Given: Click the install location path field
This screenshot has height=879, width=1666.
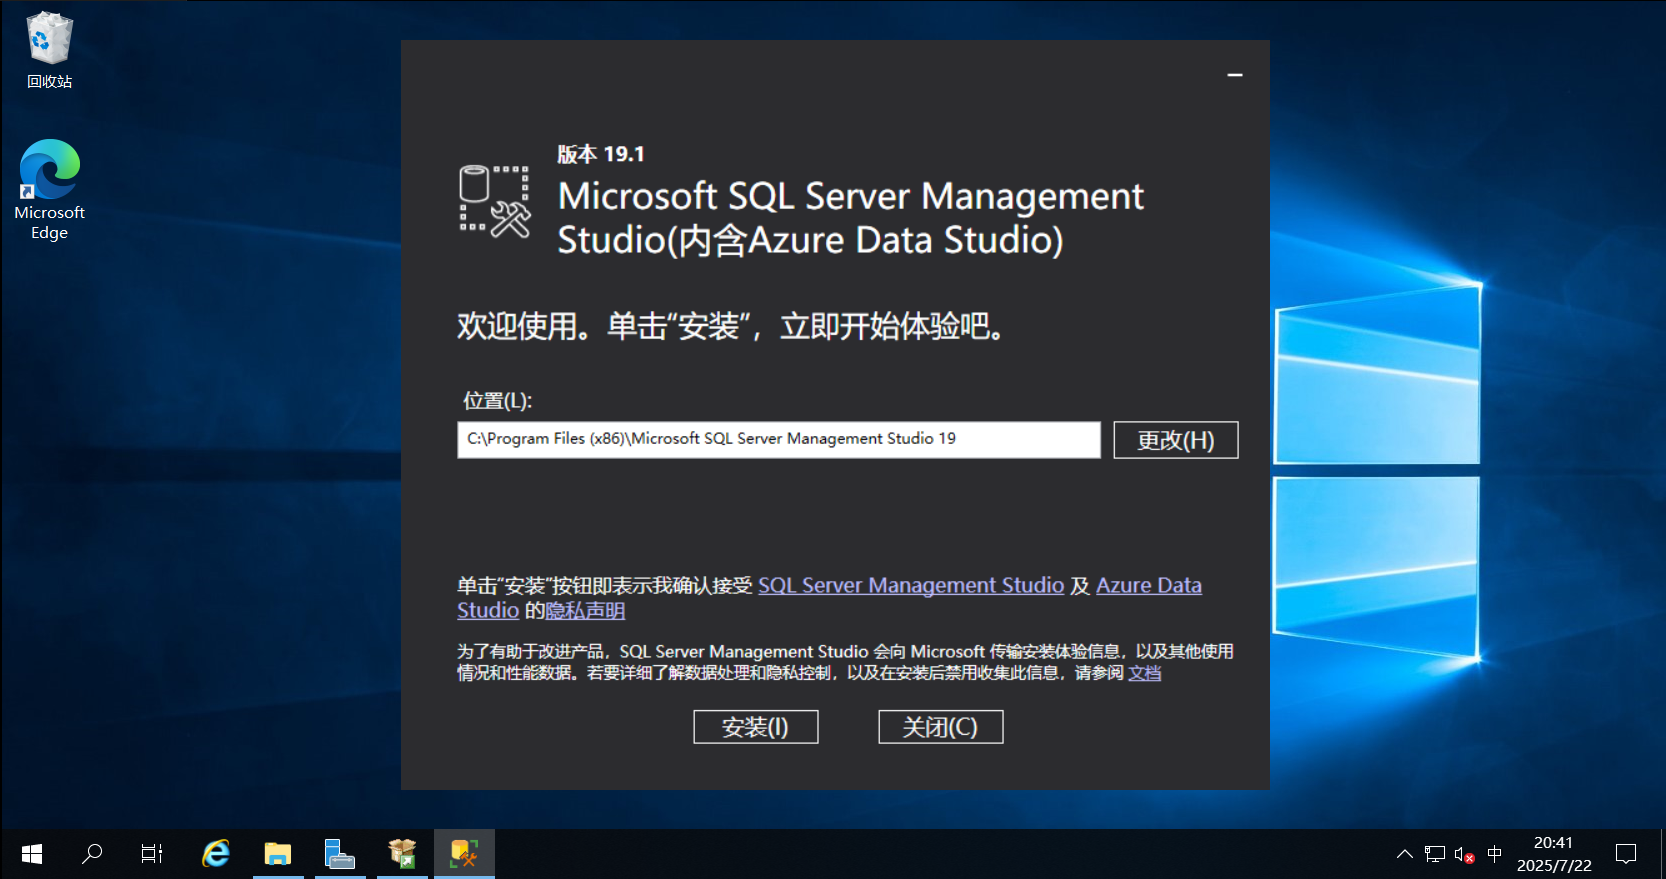Looking at the screenshot, I should 779,440.
